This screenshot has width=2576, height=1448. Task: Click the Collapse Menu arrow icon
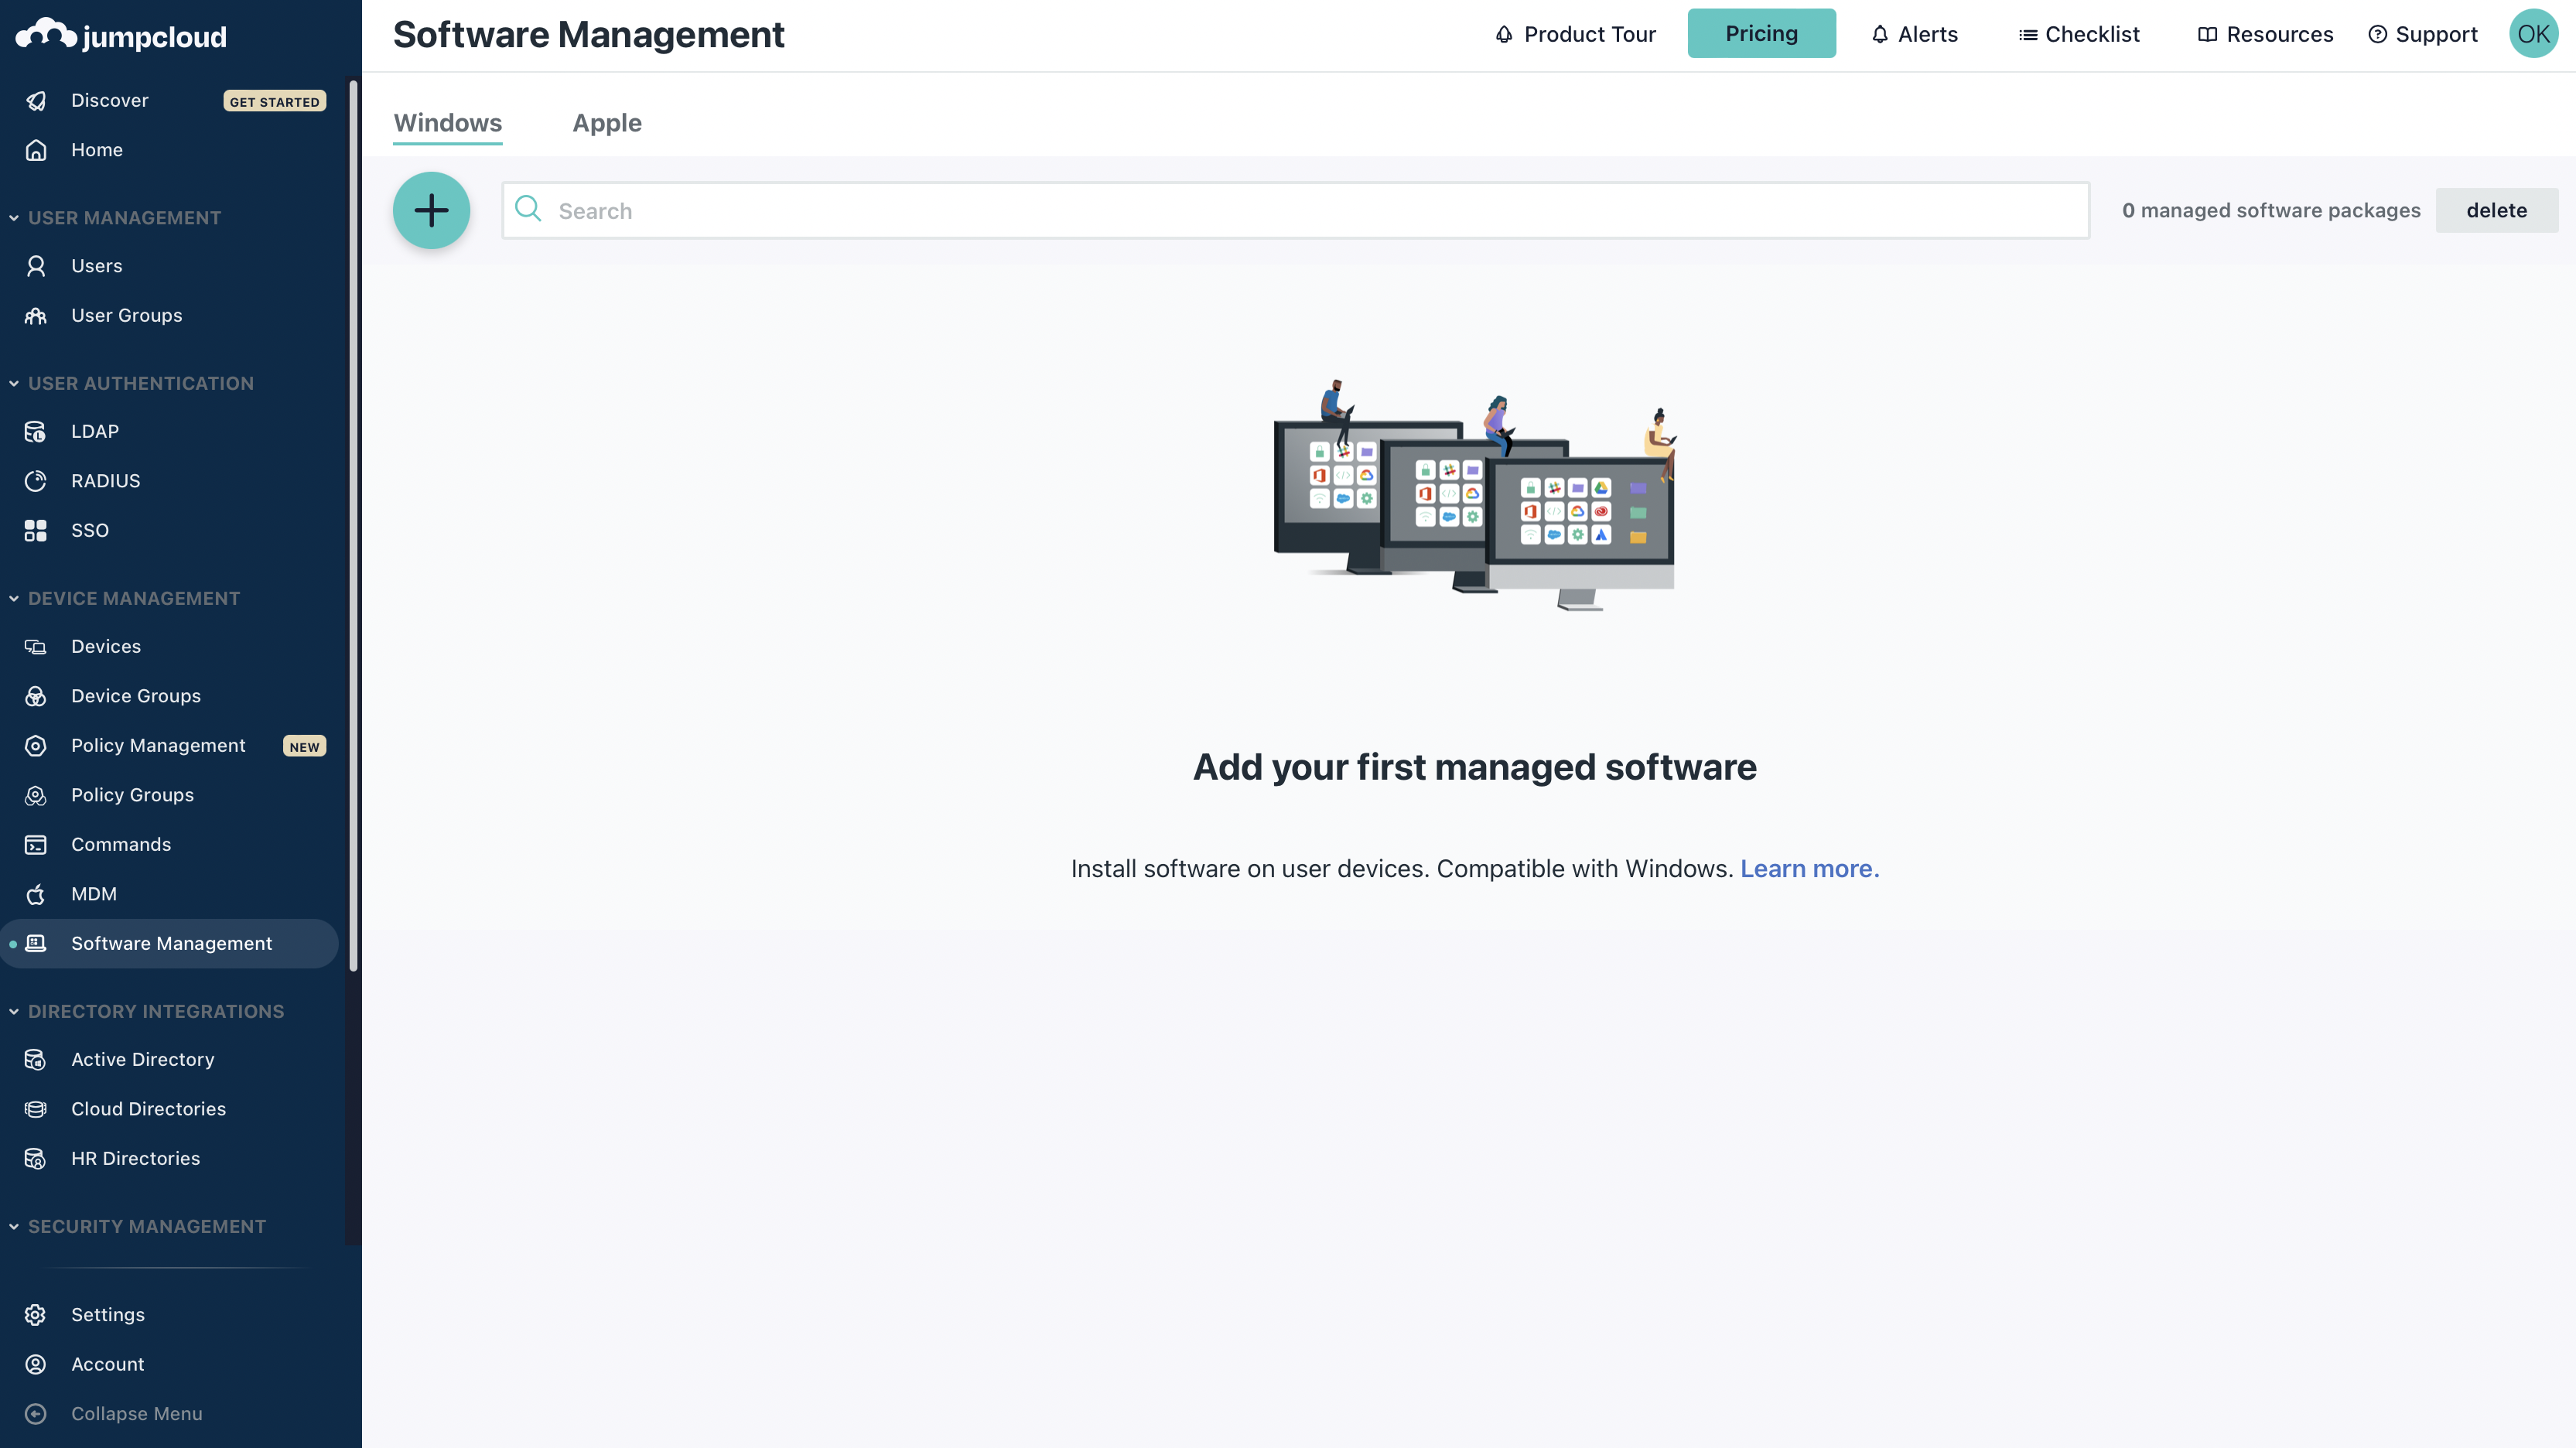(x=36, y=1414)
